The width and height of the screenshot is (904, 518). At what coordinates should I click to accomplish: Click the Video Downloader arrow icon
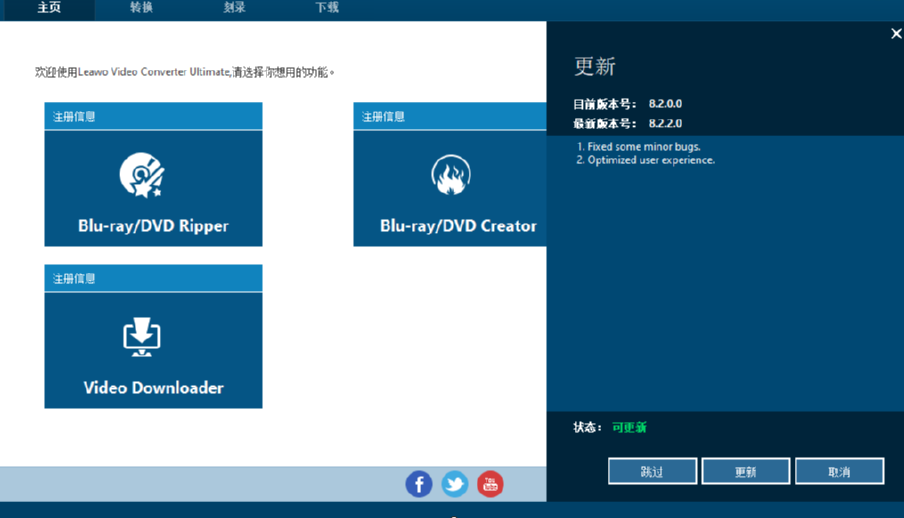142,337
